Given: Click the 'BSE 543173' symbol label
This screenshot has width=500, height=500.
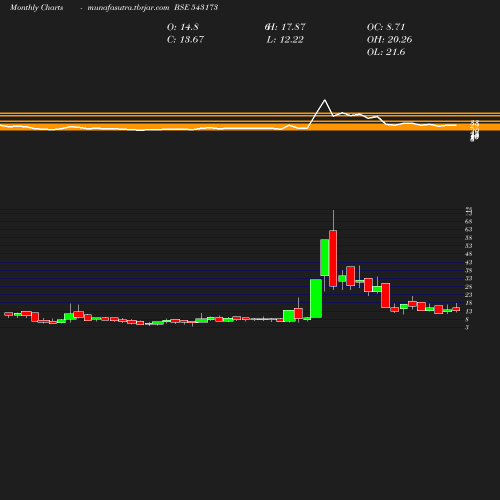Looking at the screenshot, I should pos(196,8).
